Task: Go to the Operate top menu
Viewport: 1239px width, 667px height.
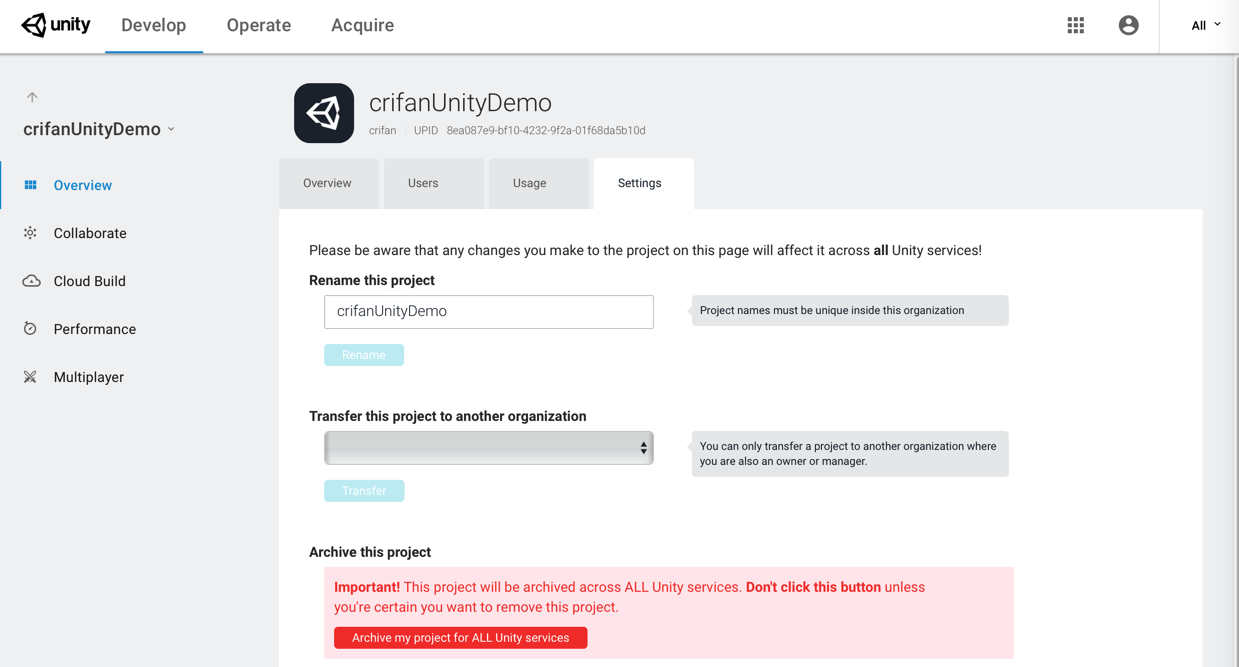Action: click(259, 26)
